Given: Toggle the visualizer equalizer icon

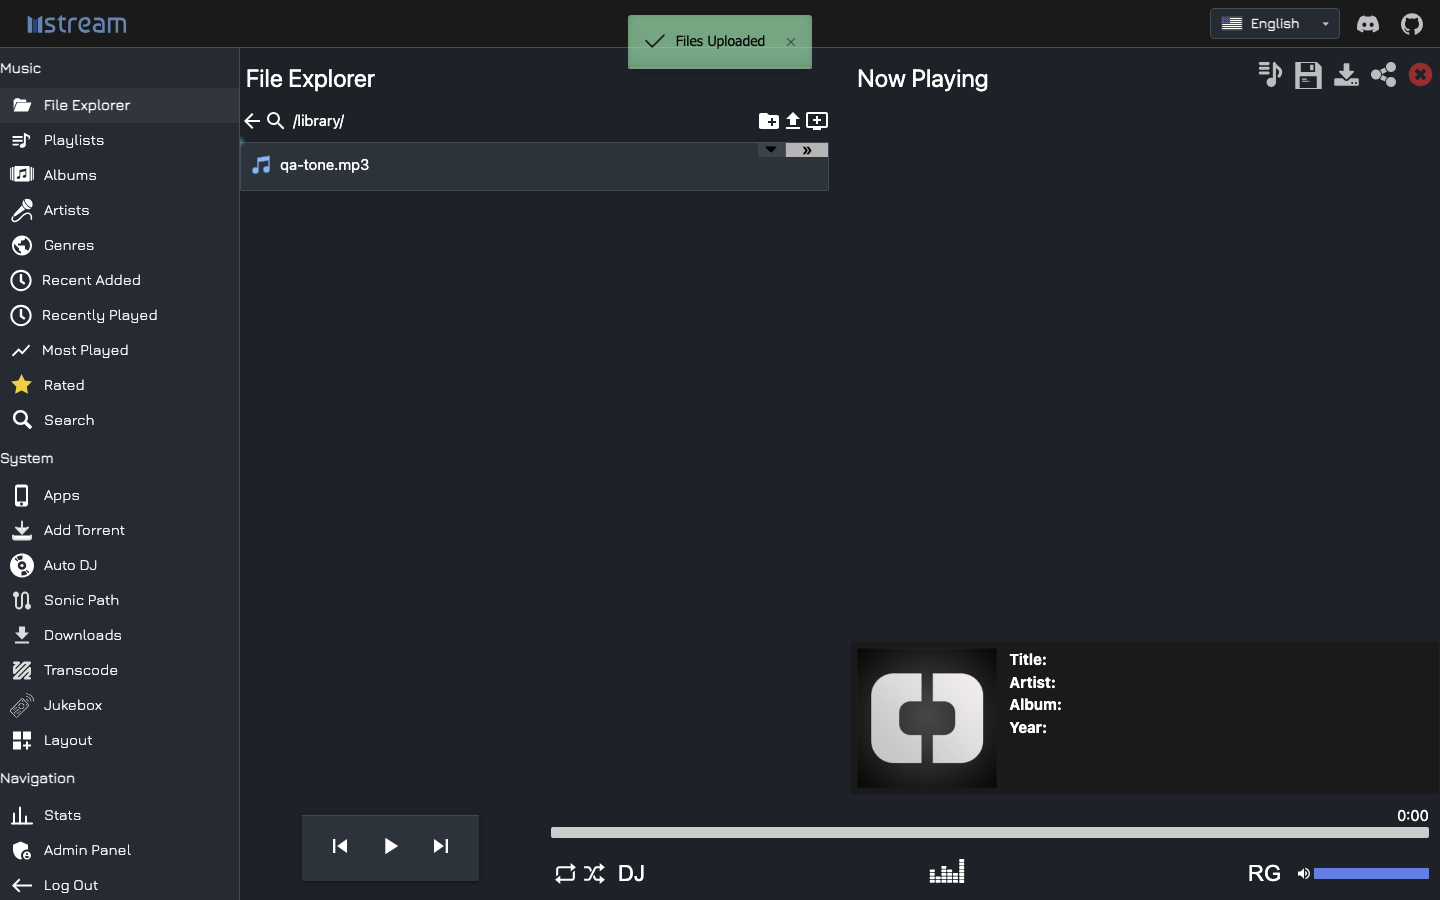Looking at the screenshot, I should click(947, 872).
